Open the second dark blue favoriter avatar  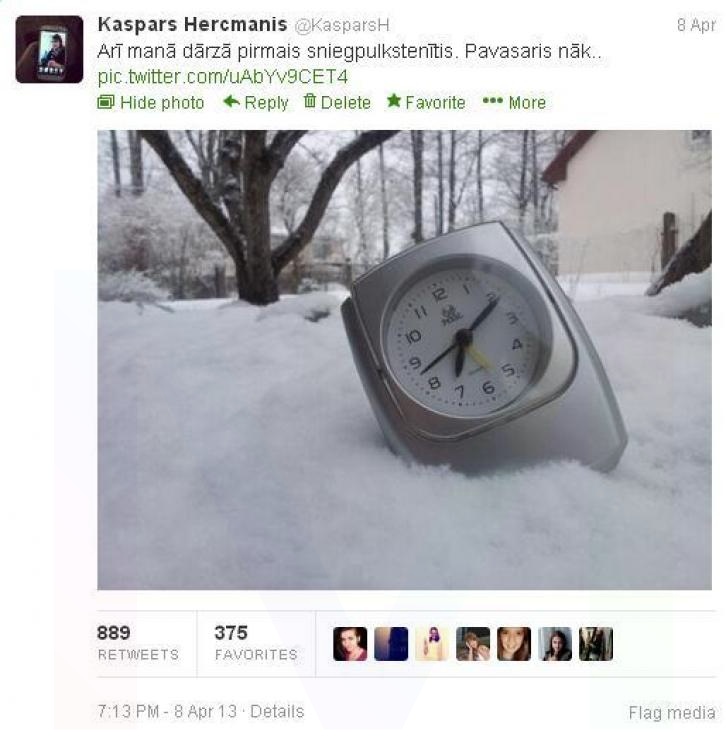pyautogui.click(x=391, y=644)
